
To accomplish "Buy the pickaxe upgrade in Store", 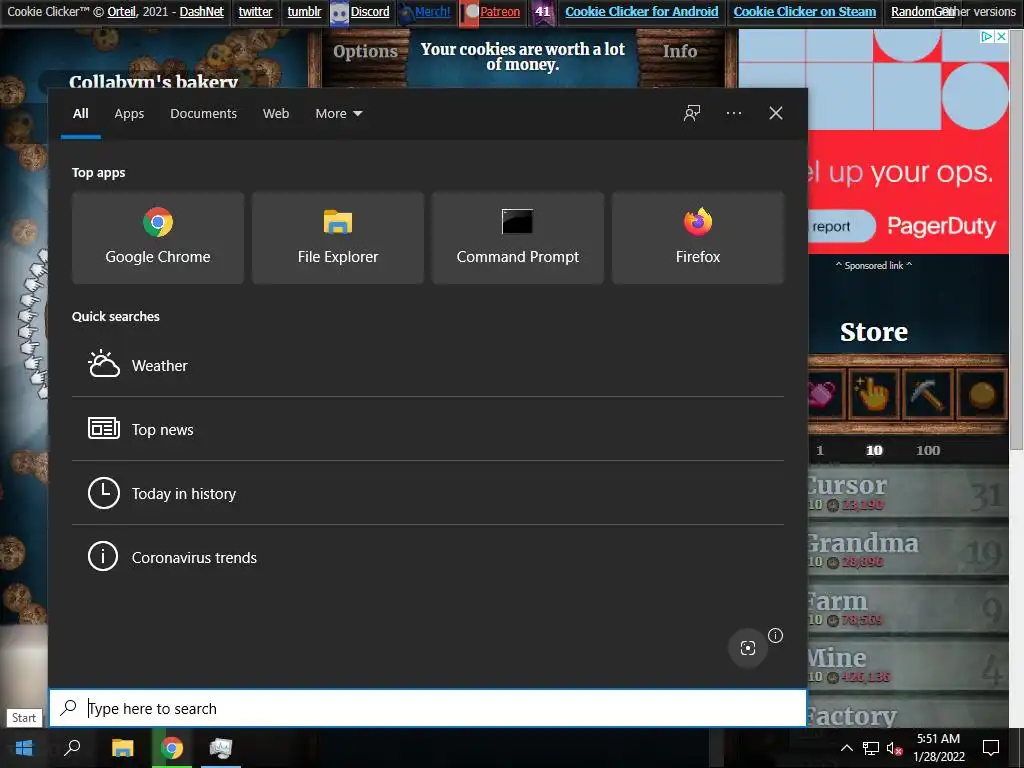I will pos(927,394).
